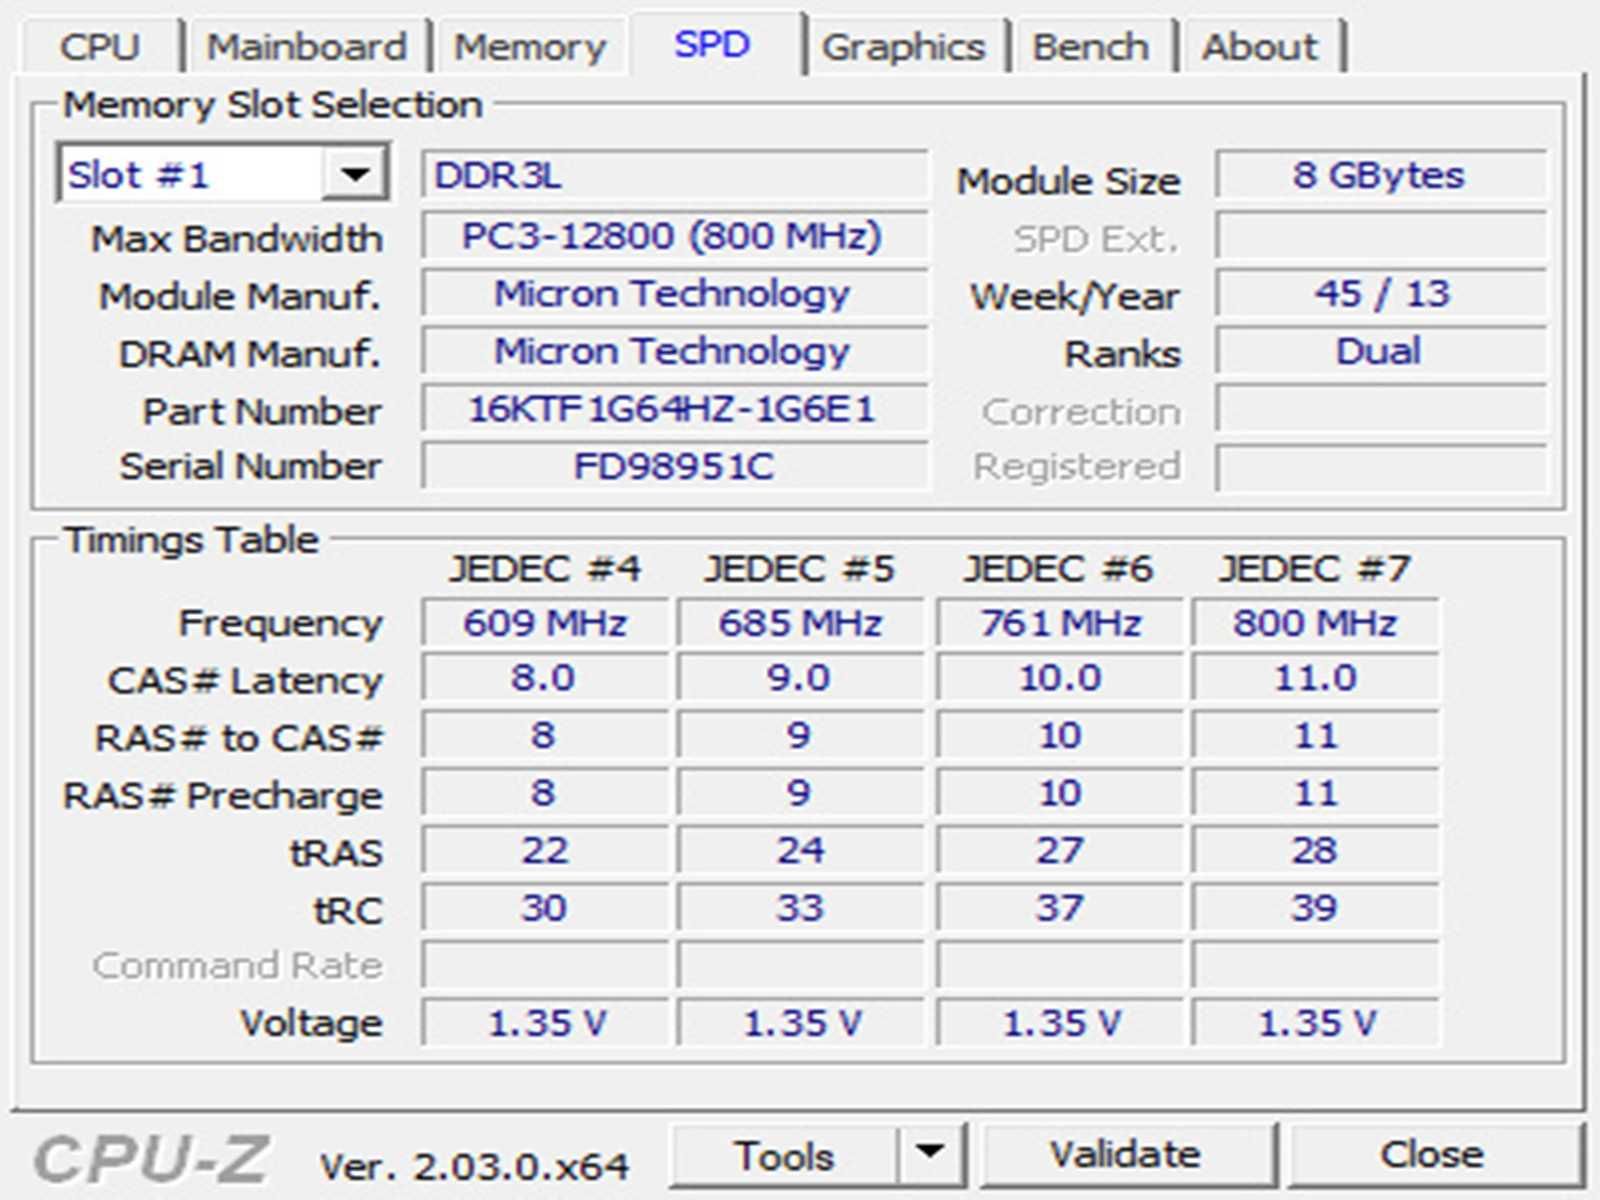Viewport: 1600px width, 1200px height.
Task: Click the RAS# to CAS# row label
Action: [x=239, y=738]
